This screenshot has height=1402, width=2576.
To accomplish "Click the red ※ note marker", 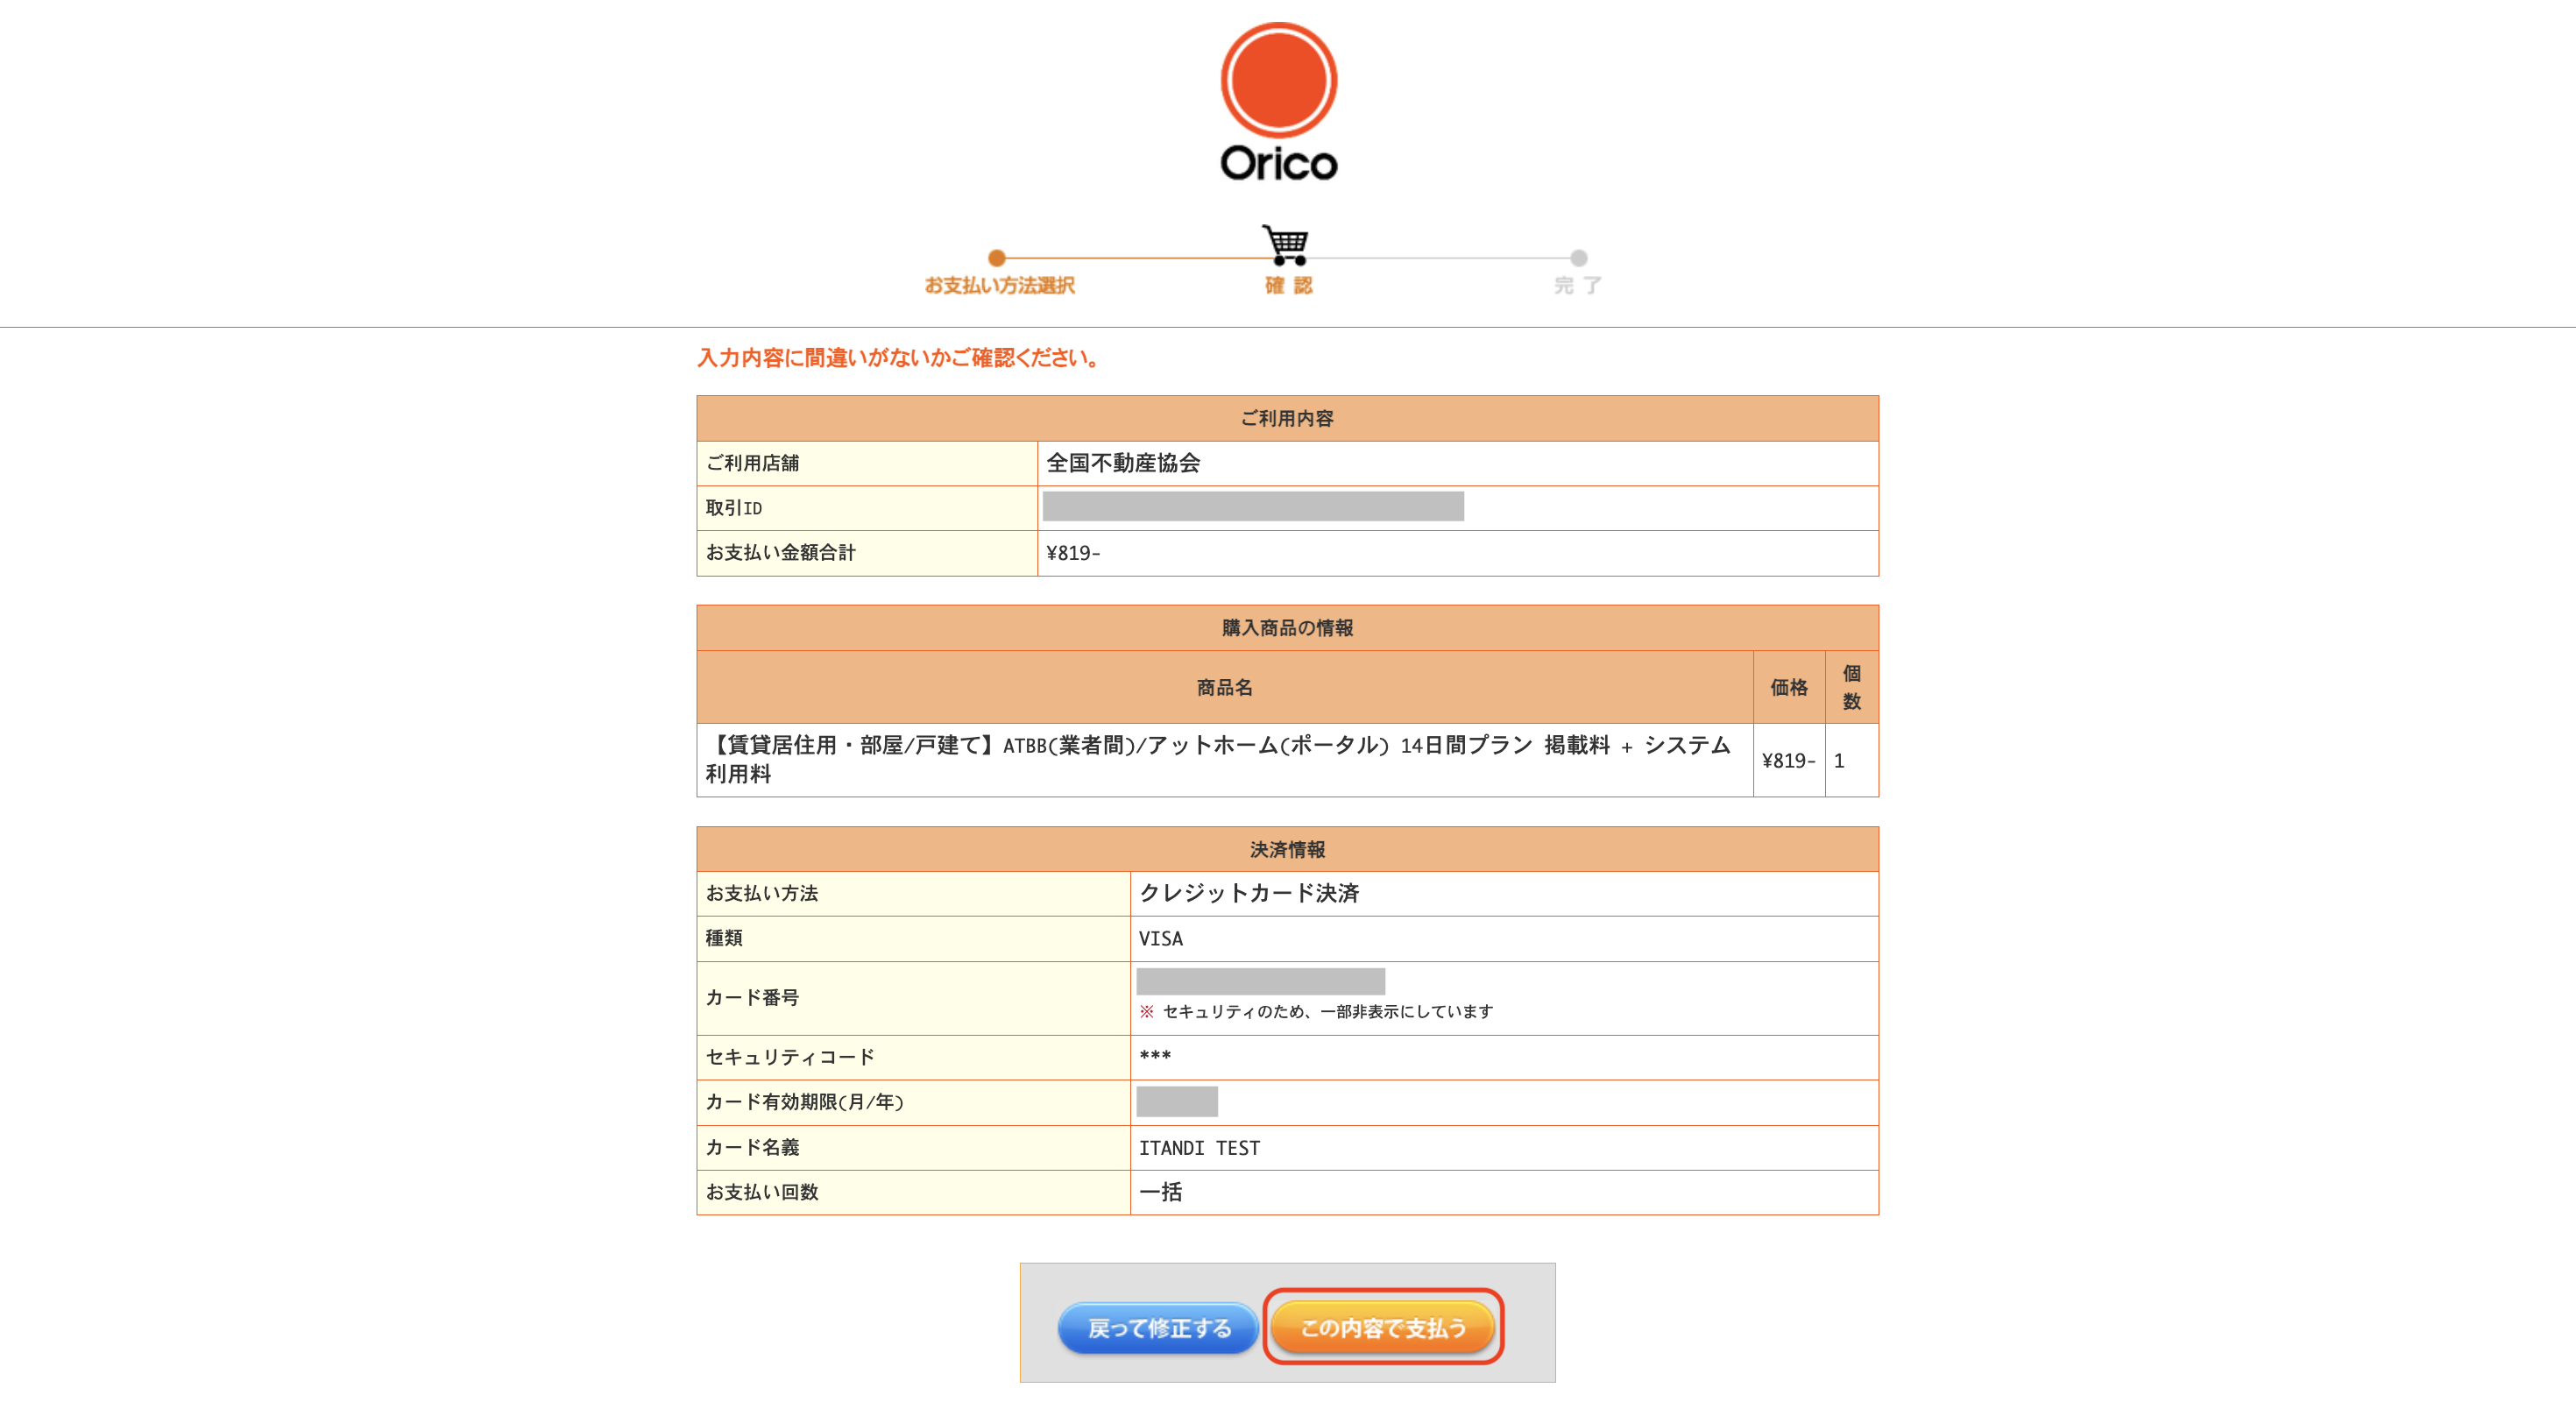I will coord(1146,1011).
